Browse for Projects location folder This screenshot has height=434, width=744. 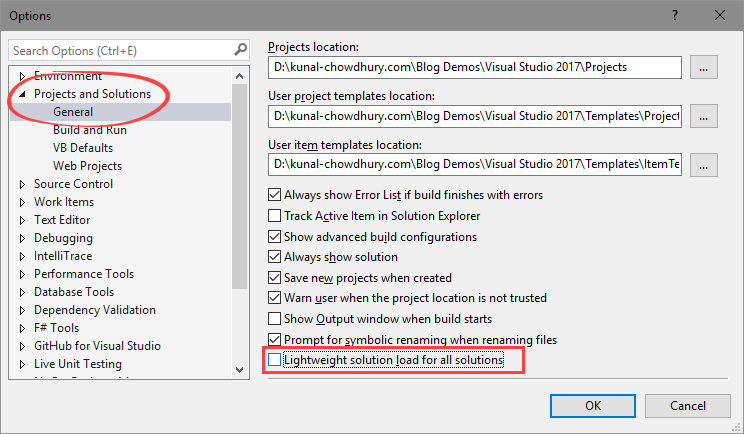coord(704,67)
